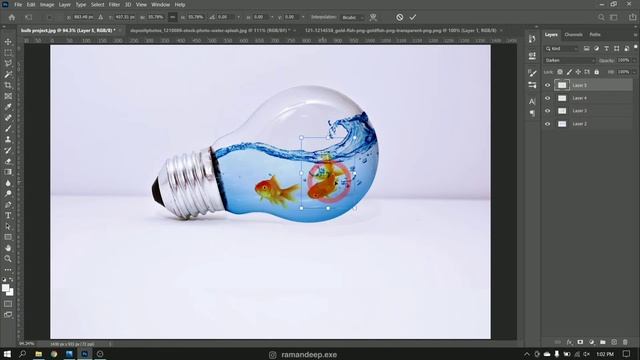Select the Rectangle shape tool

coord(8,237)
